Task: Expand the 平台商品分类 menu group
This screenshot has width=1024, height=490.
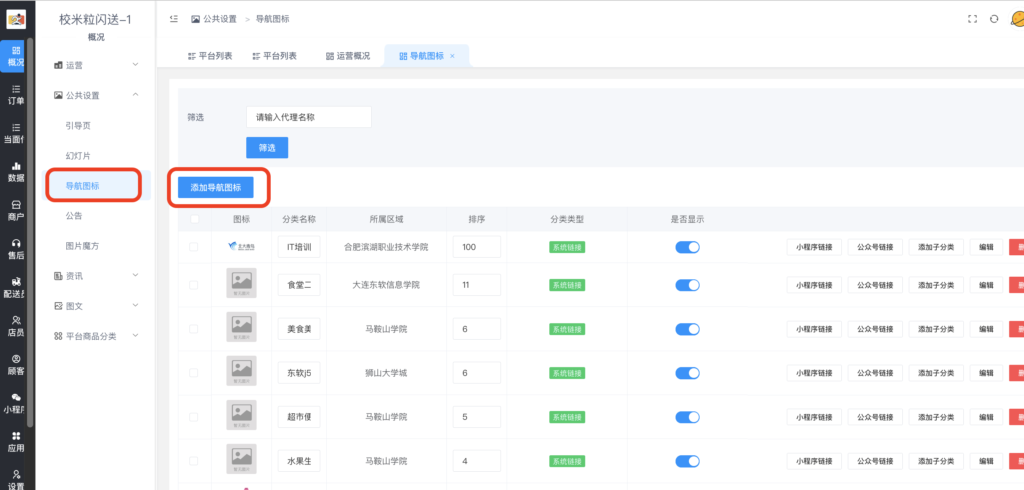Action: (x=97, y=336)
